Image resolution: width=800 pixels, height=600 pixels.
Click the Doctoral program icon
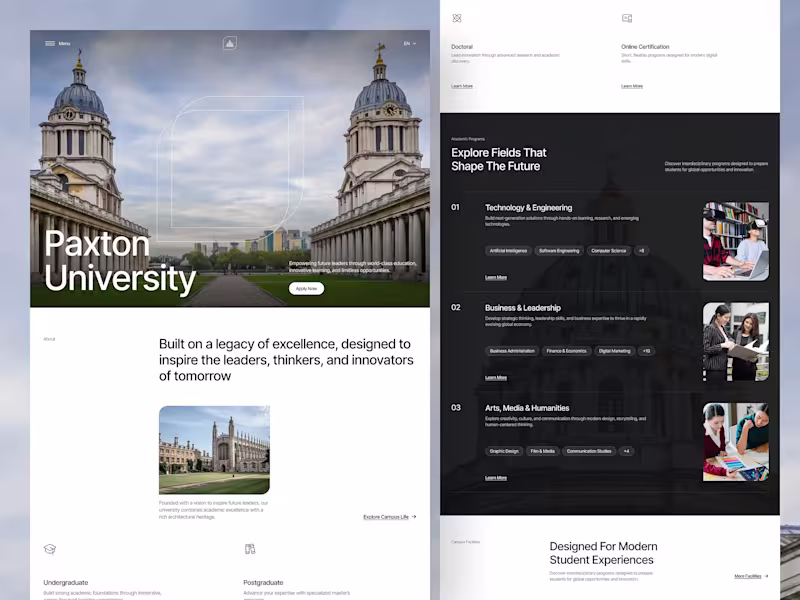[x=457, y=18]
